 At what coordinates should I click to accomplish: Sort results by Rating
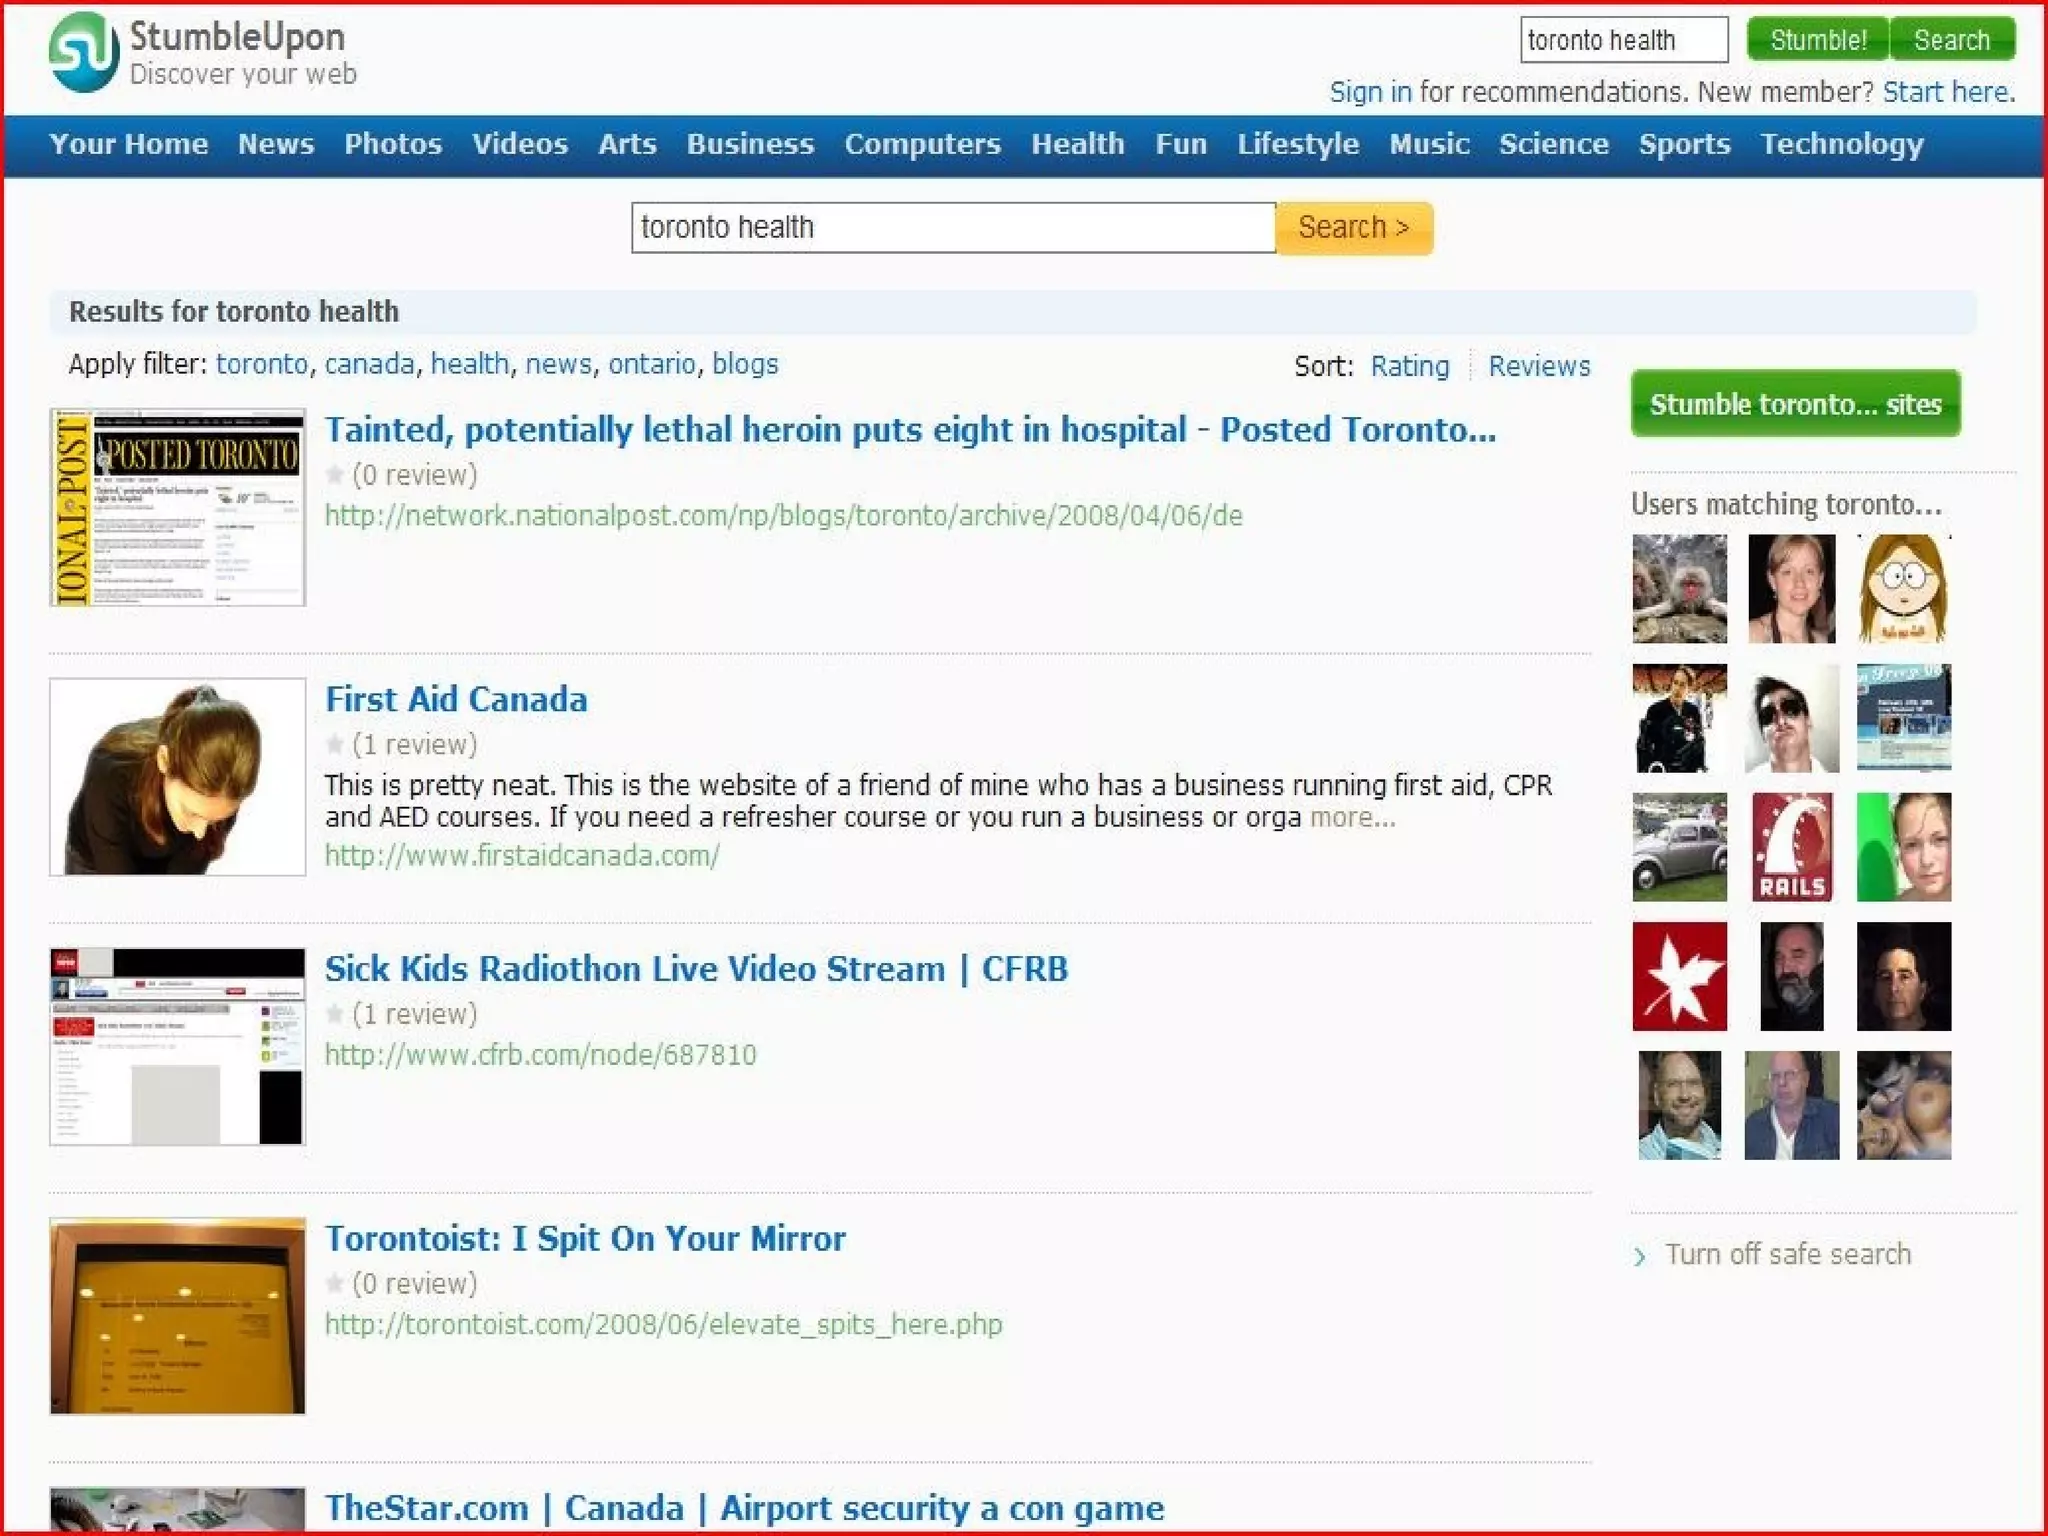[x=1409, y=366]
